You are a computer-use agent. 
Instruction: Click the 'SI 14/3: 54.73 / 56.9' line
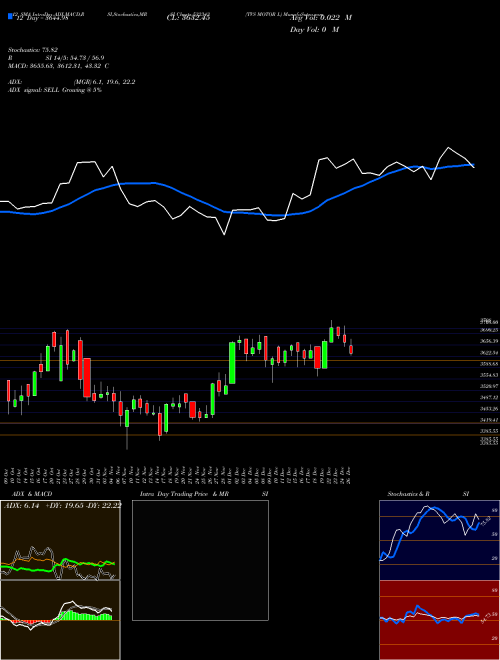(75, 58)
